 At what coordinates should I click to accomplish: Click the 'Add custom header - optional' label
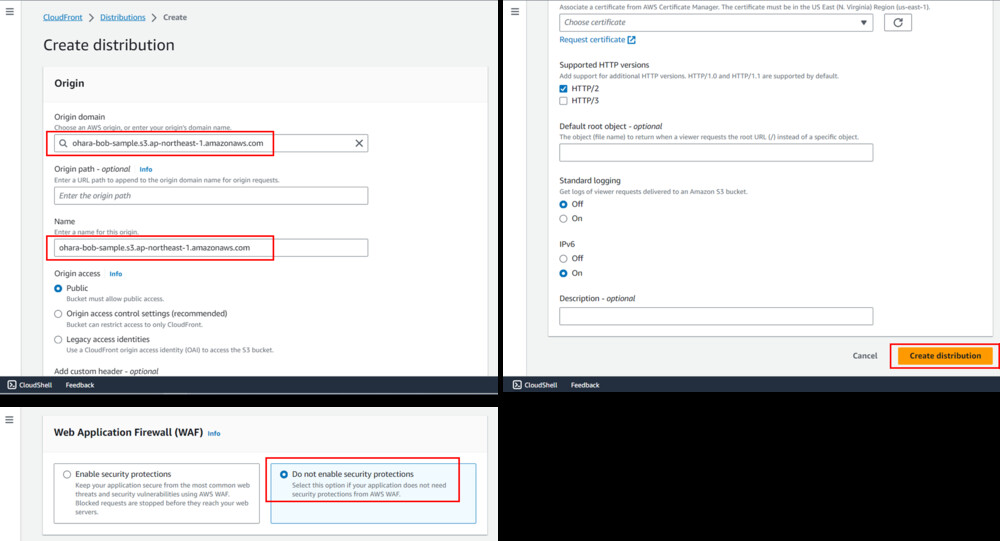click(106, 371)
